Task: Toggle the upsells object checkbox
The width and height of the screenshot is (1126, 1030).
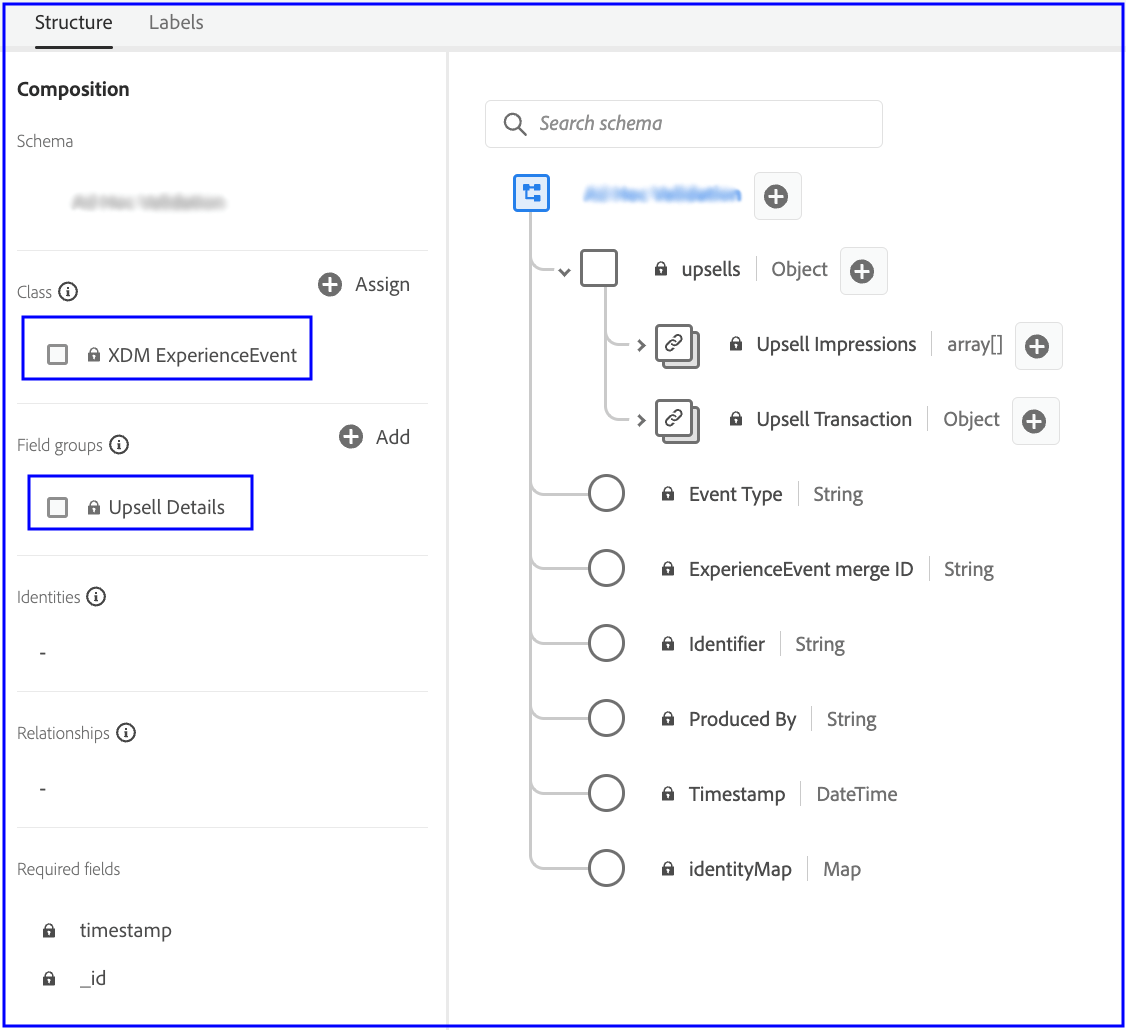Action: [x=599, y=268]
